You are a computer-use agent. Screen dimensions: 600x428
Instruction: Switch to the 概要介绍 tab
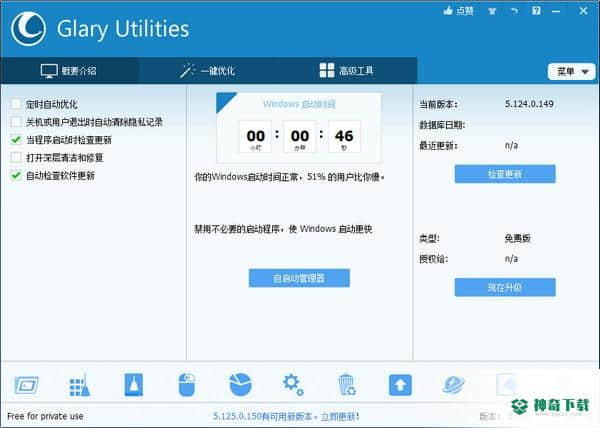pos(69,70)
